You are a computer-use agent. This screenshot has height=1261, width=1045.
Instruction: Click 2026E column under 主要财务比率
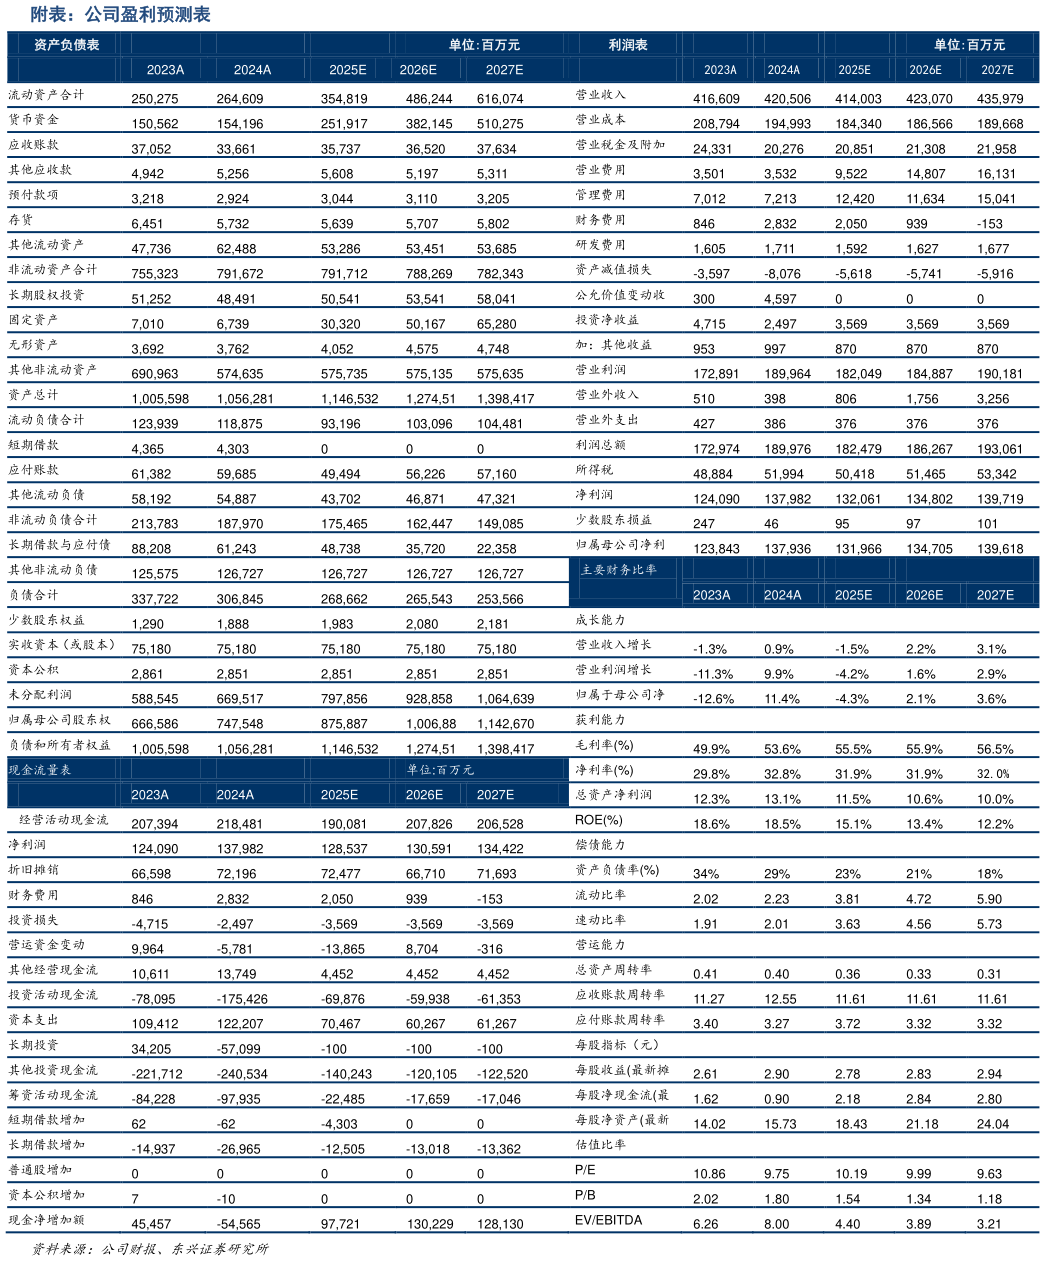tap(924, 595)
